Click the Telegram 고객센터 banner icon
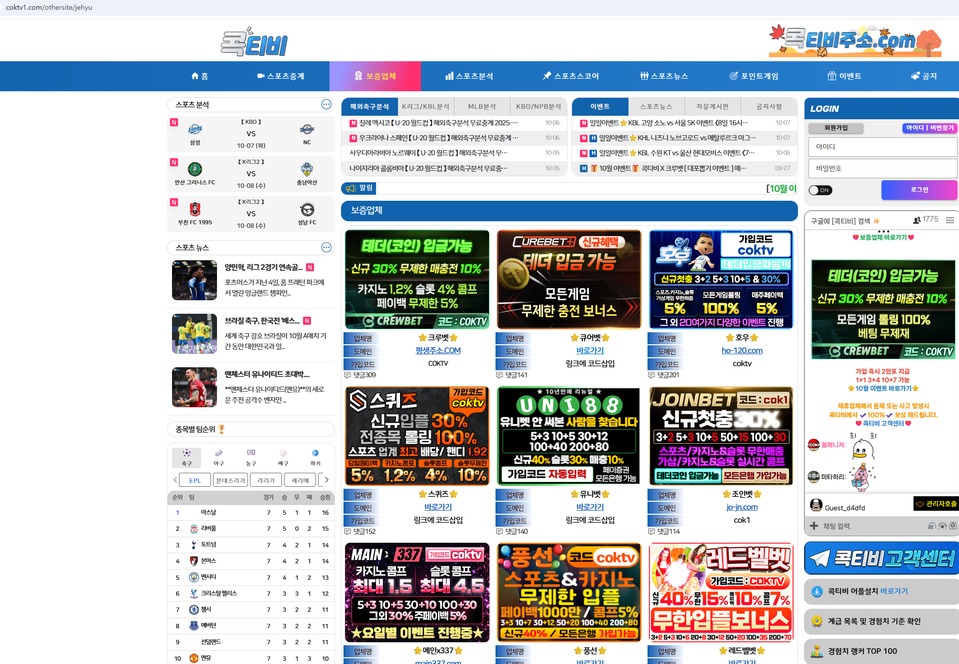Screen dimensions: 959x664 tap(820, 558)
